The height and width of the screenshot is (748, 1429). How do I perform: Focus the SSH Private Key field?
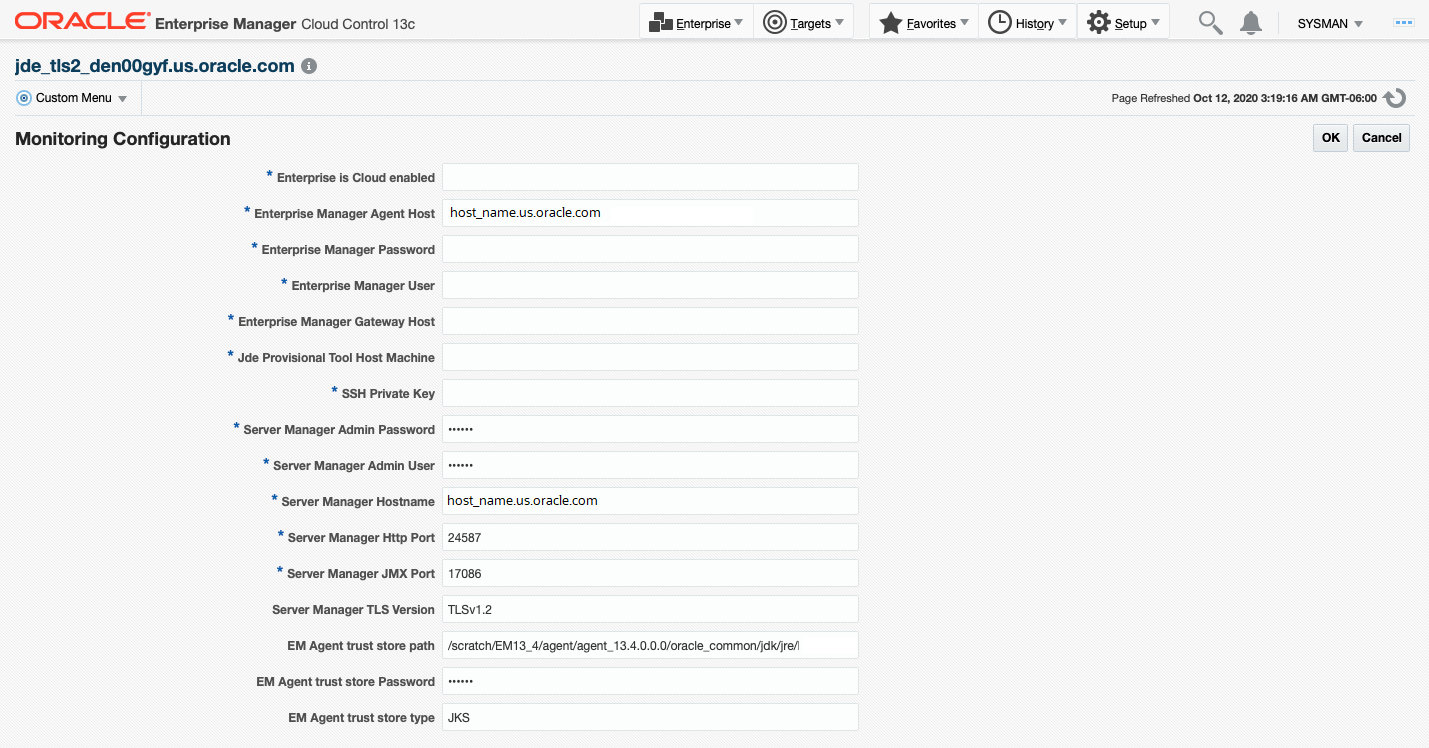[x=650, y=393]
